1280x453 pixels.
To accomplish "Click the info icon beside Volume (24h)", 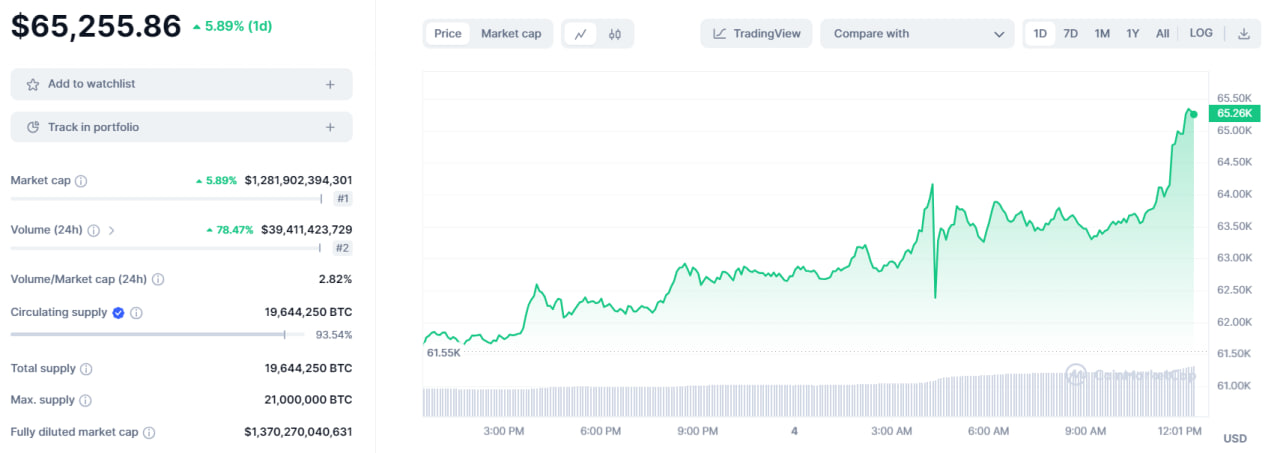I will 93,230.
